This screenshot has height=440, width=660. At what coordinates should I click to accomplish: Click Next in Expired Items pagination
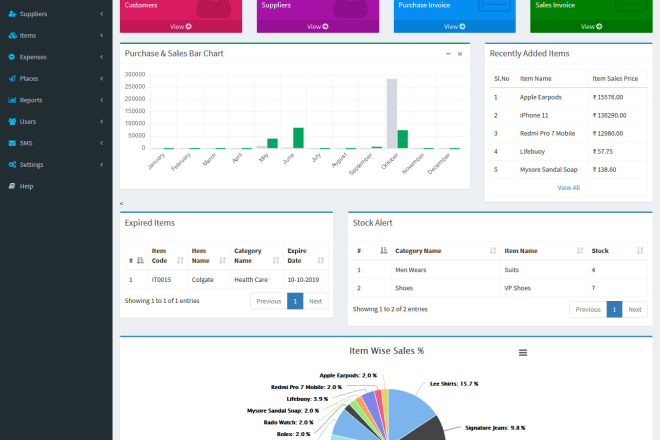(x=315, y=301)
